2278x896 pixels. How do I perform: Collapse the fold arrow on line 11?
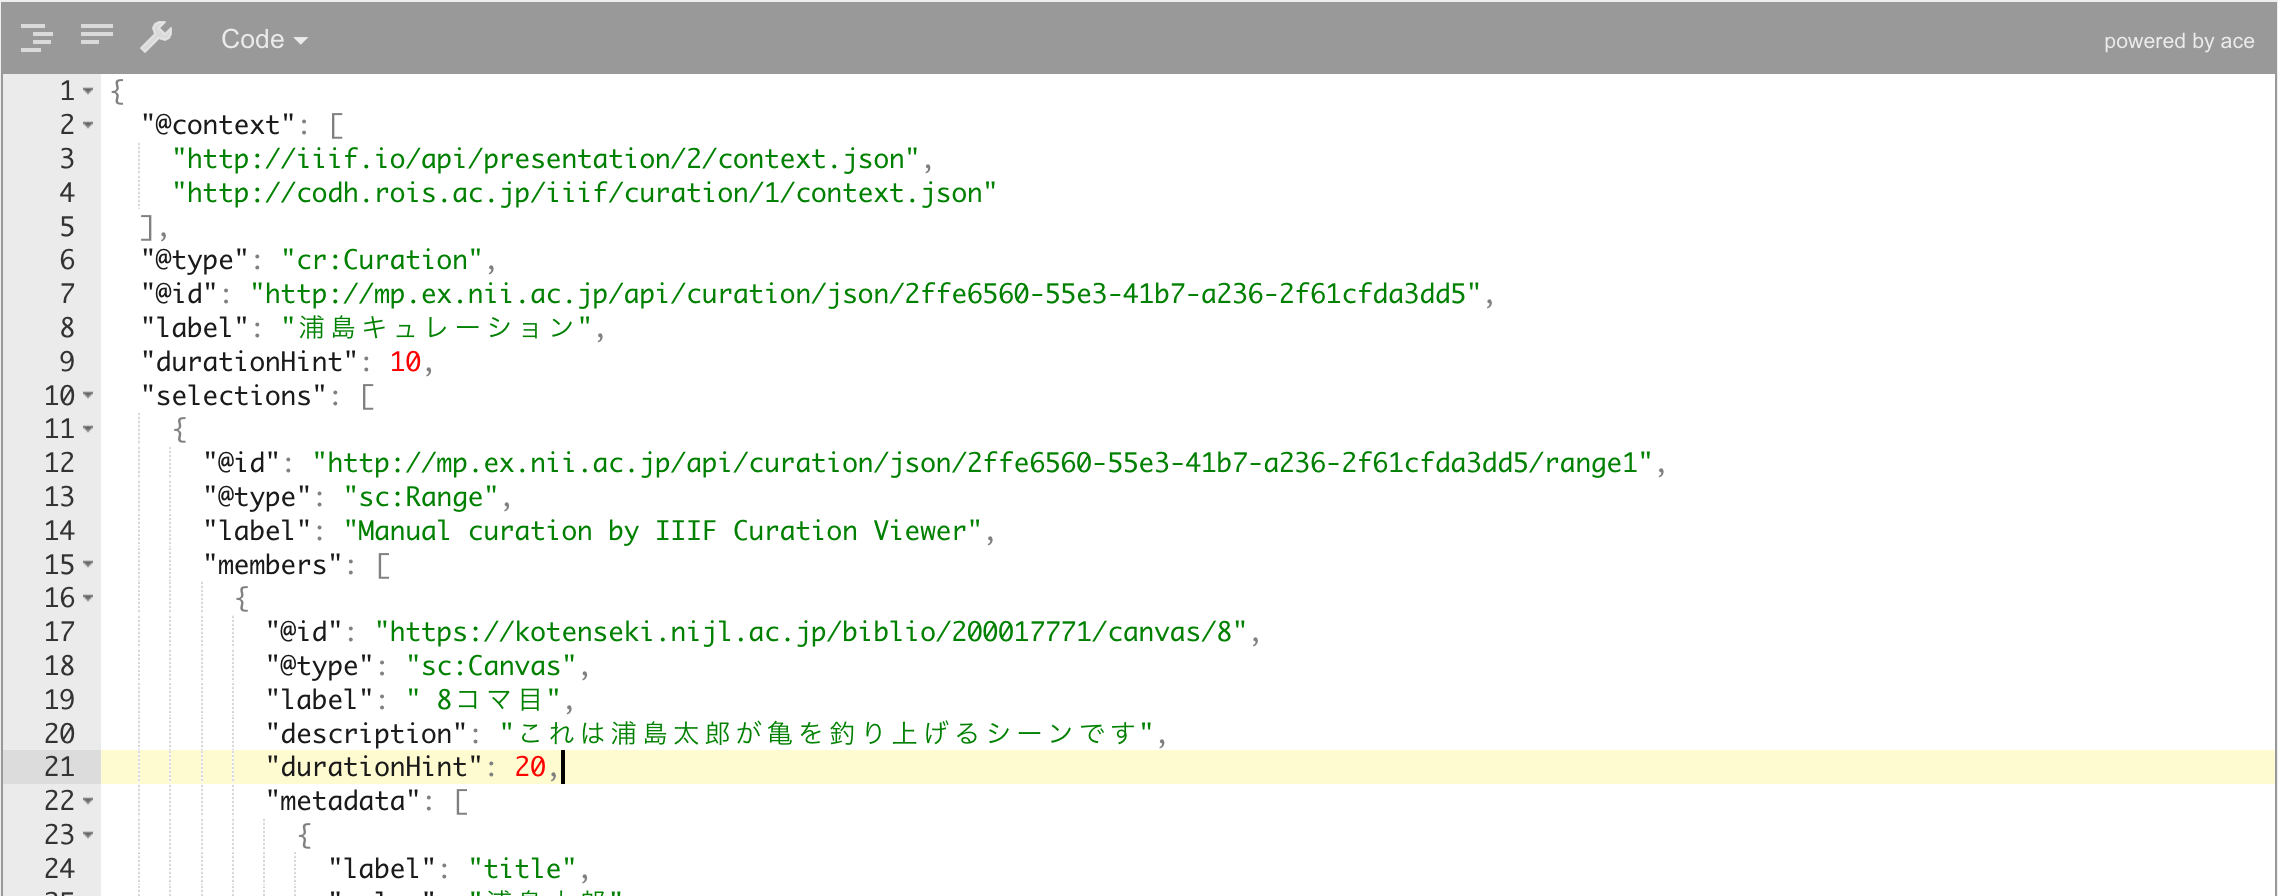[88, 429]
